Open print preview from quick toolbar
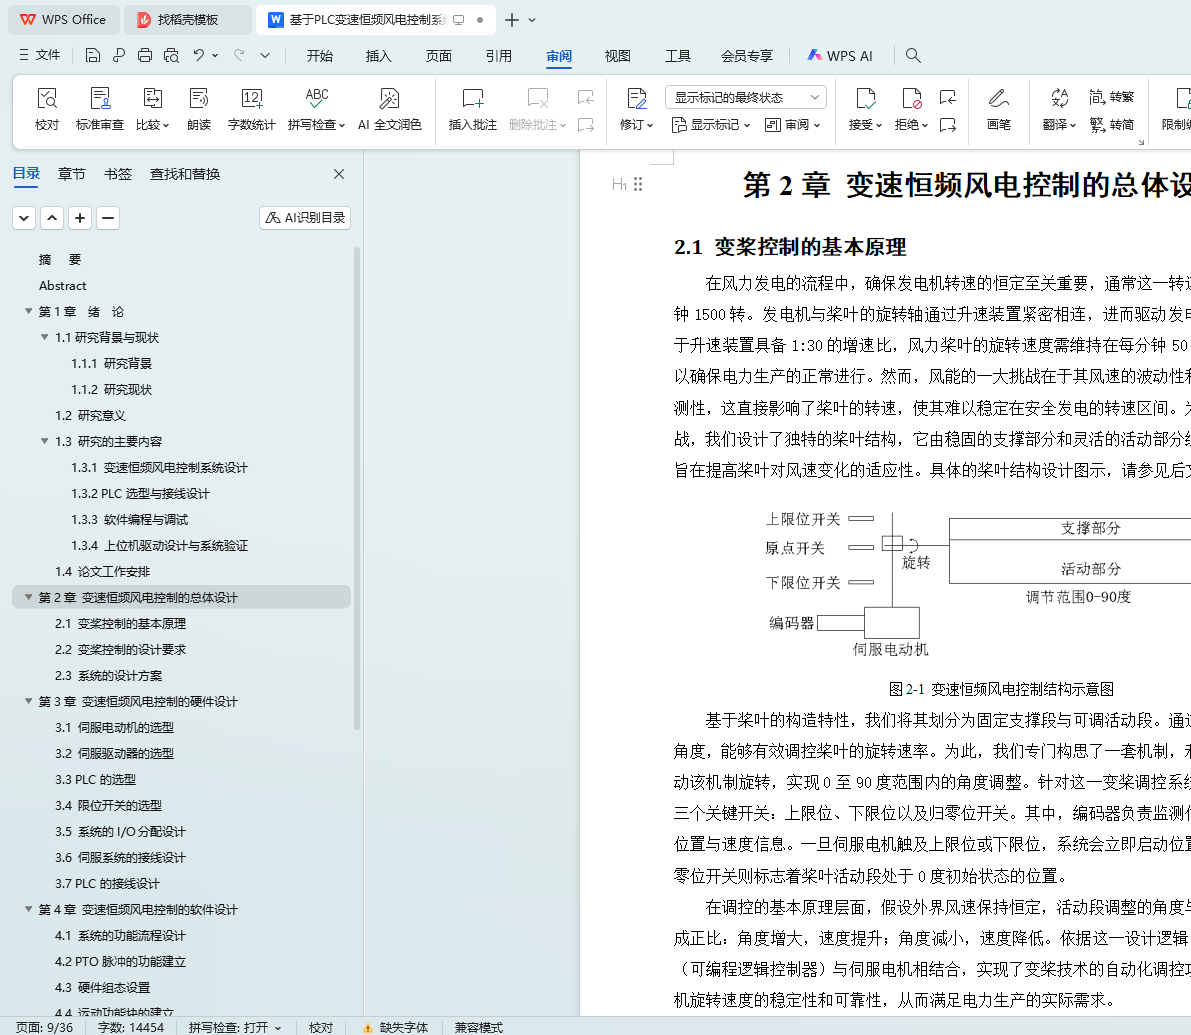The width and height of the screenshot is (1191, 1035). [x=172, y=55]
